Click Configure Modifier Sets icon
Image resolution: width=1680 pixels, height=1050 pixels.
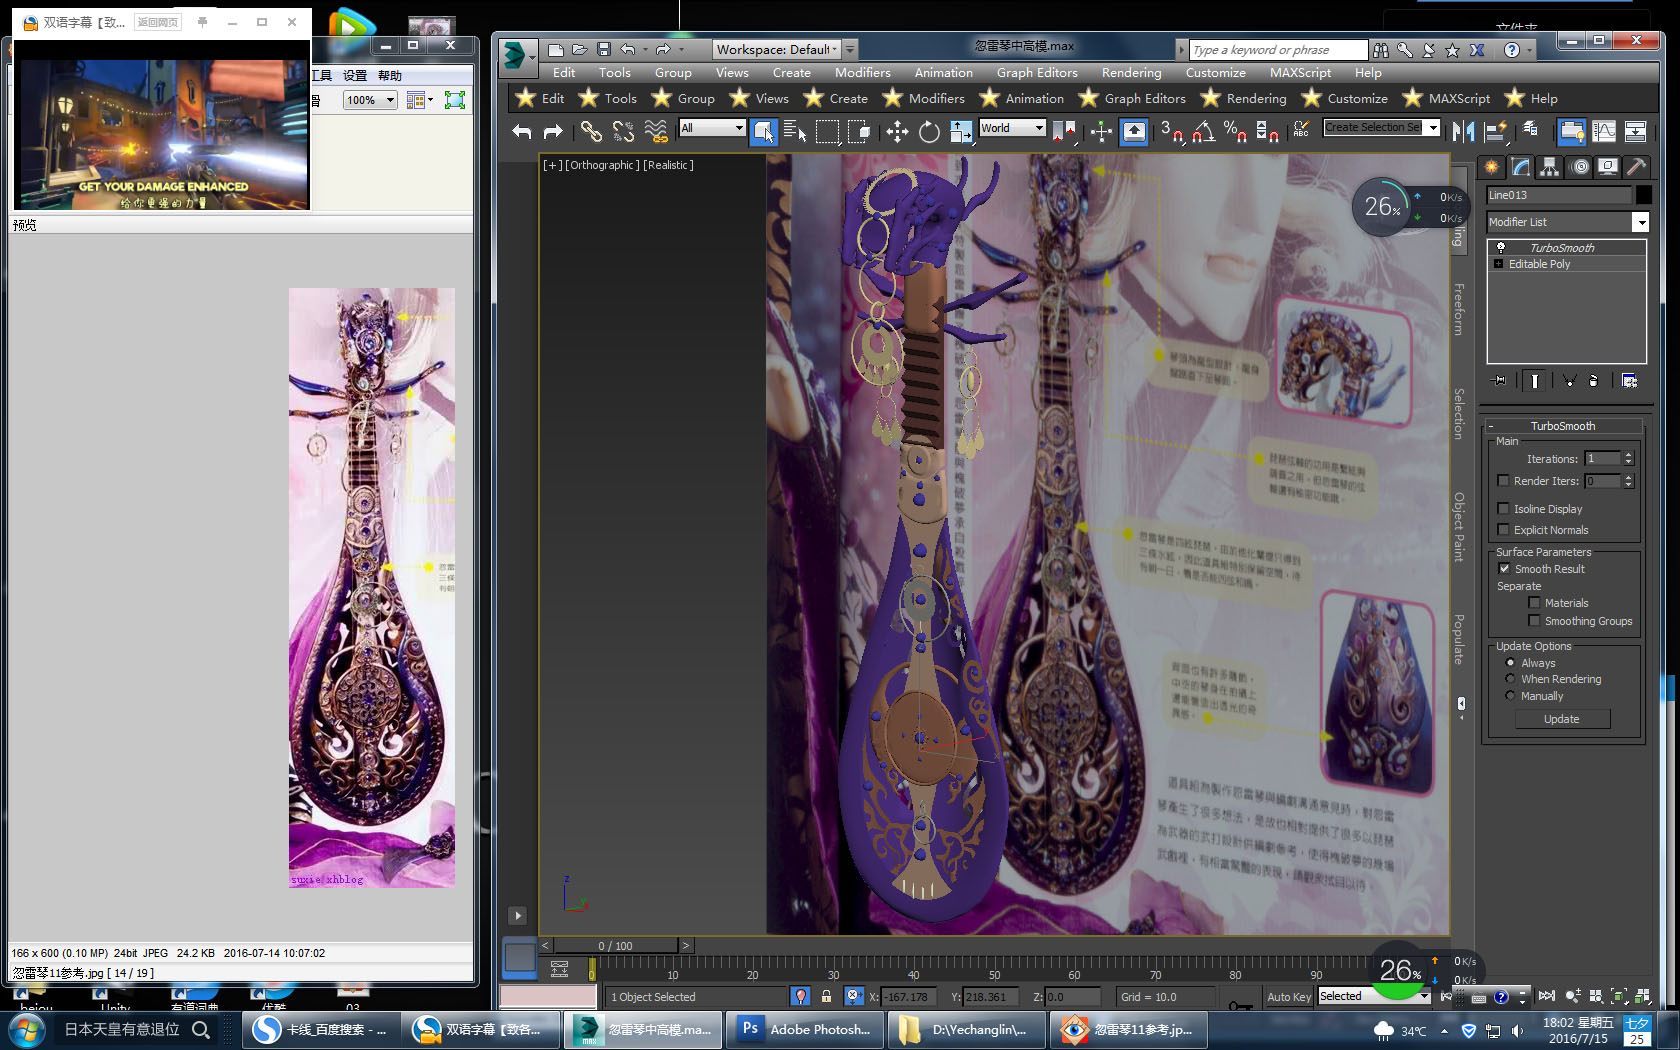tap(1629, 380)
